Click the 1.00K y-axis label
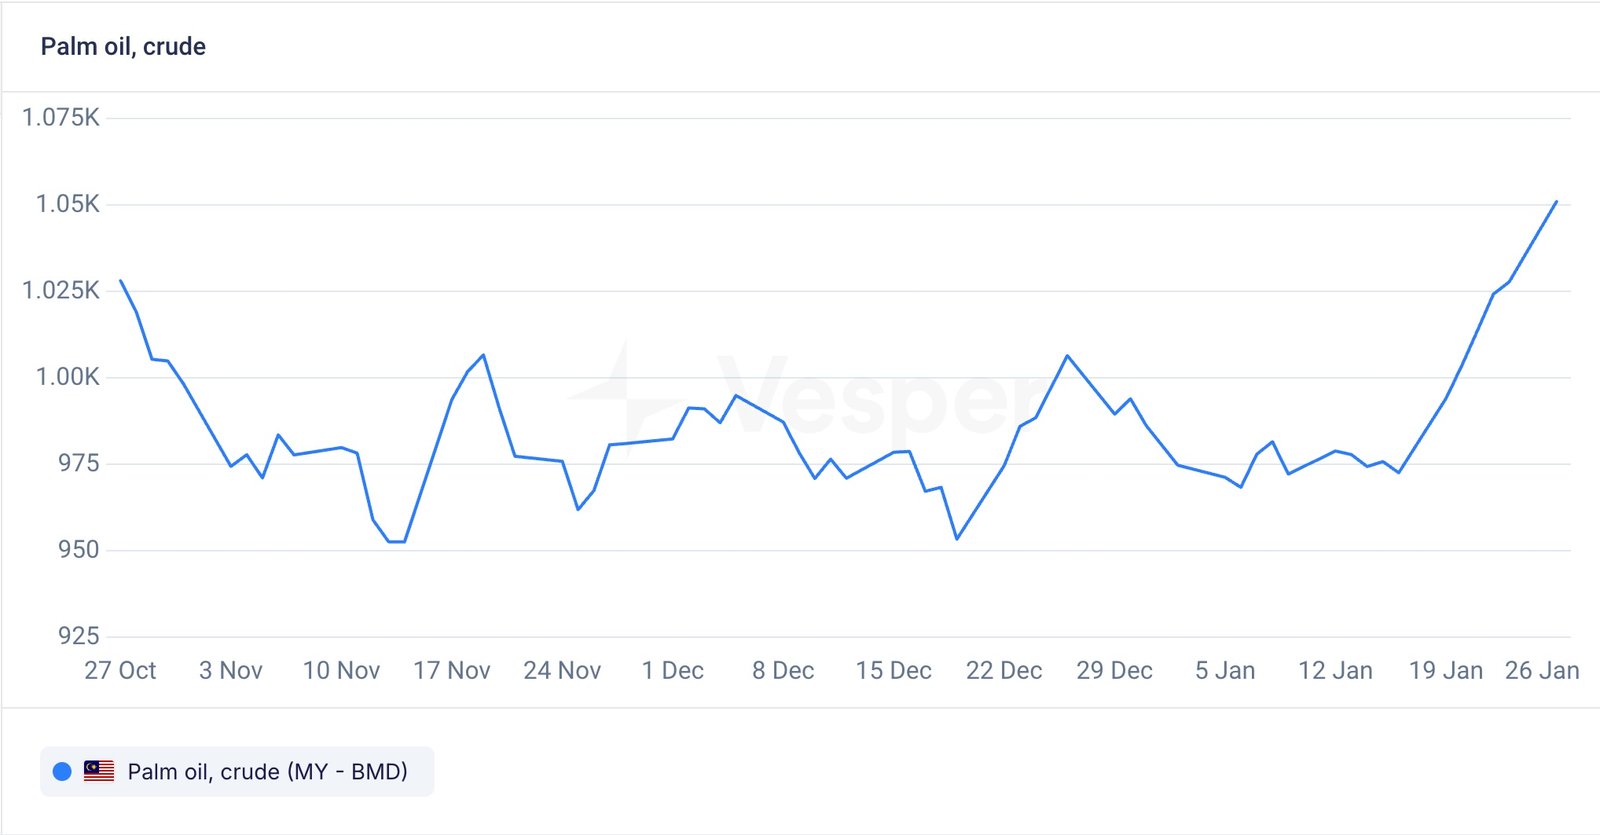 68,376
